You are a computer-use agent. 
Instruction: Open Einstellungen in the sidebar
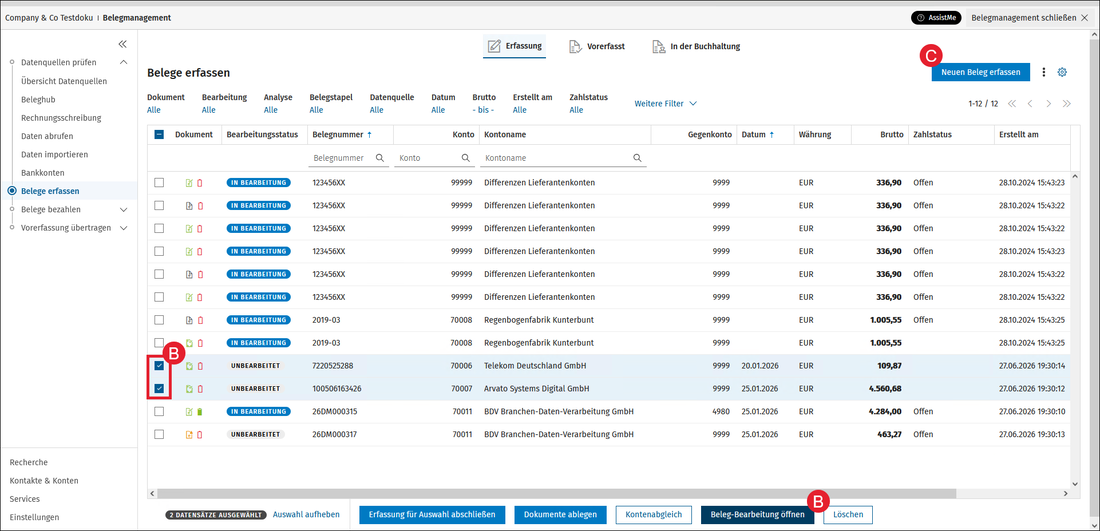tap(34, 517)
